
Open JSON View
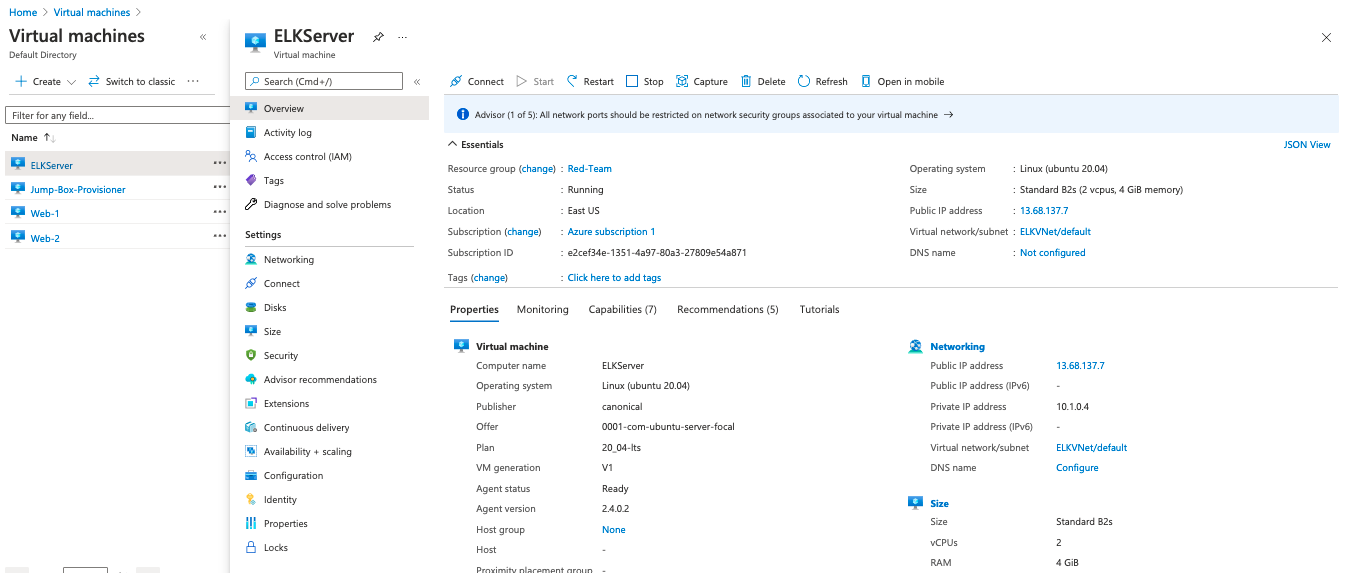tap(1307, 145)
